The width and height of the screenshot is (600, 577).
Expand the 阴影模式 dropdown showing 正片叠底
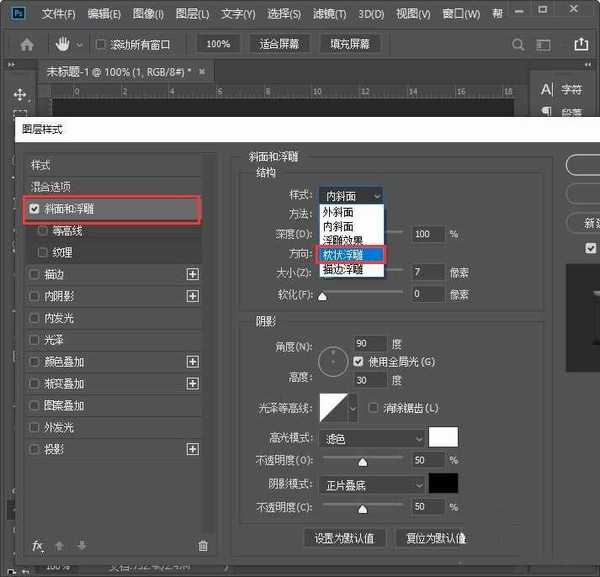click(373, 484)
